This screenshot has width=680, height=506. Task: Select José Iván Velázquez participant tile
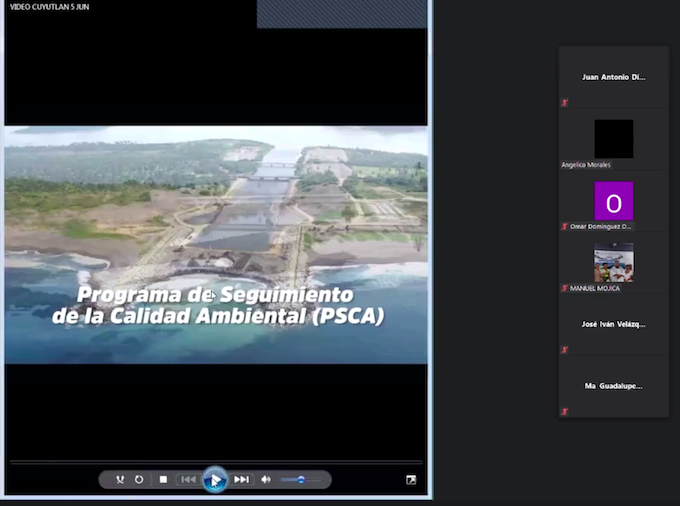point(613,325)
